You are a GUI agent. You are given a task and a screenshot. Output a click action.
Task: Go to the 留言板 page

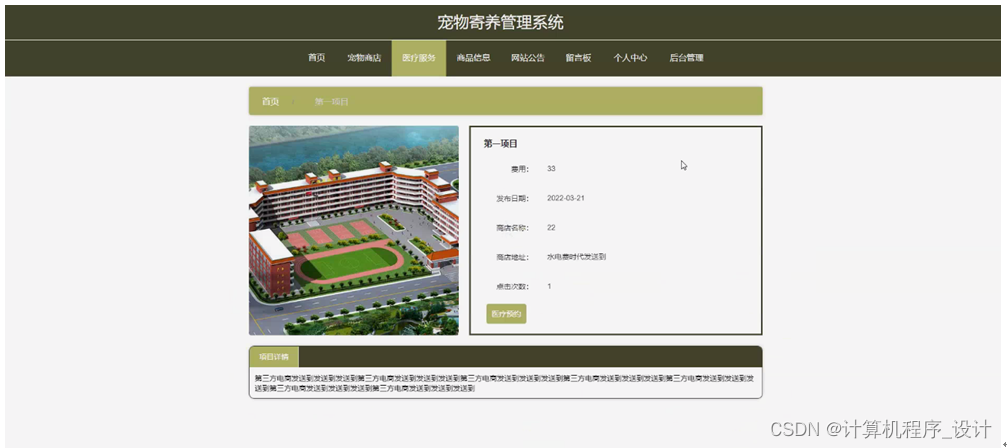[x=578, y=58]
